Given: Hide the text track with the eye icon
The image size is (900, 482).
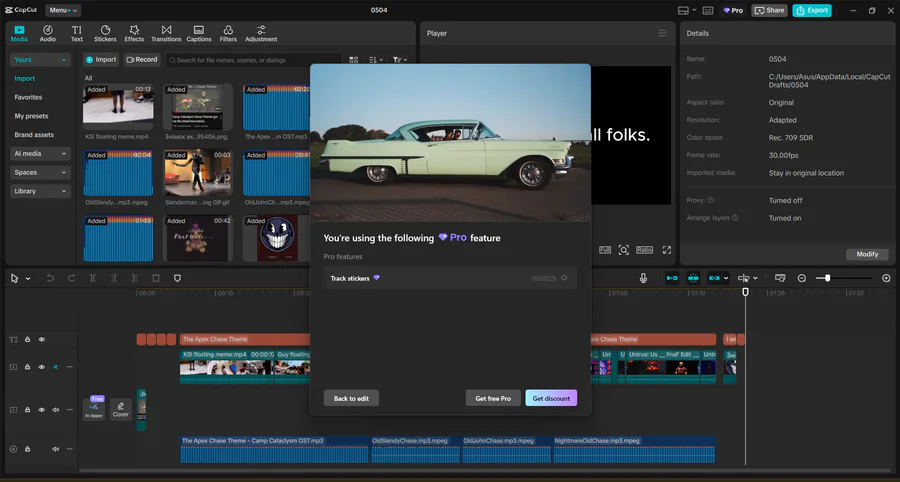Looking at the screenshot, I should point(41,339).
